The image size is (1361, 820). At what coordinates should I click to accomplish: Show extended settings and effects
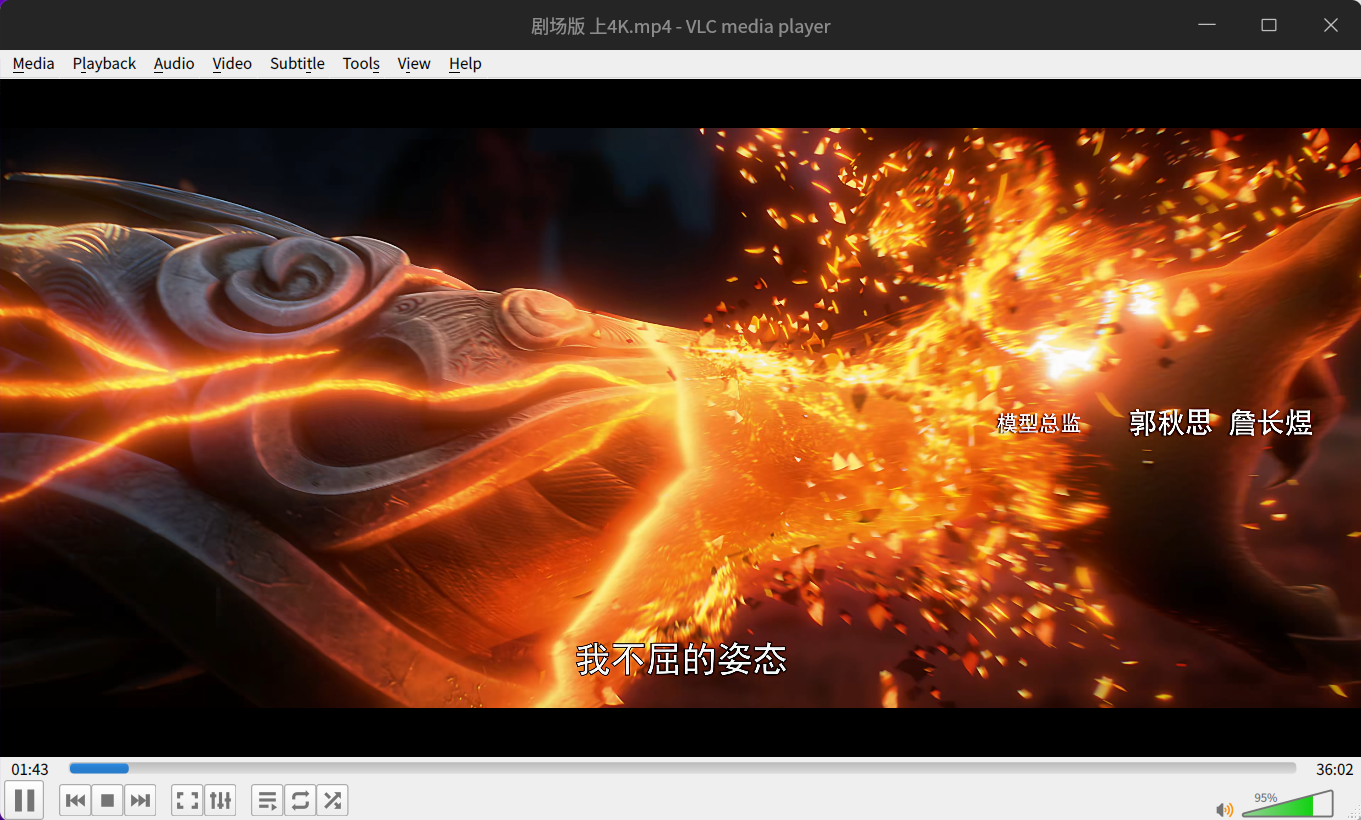[220, 800]
